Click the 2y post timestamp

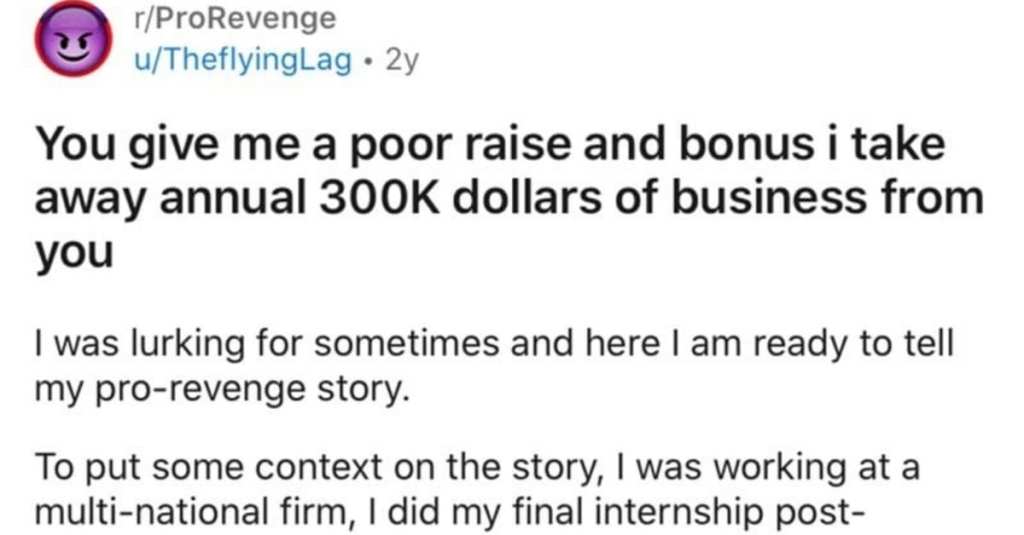tap(402, 61)
